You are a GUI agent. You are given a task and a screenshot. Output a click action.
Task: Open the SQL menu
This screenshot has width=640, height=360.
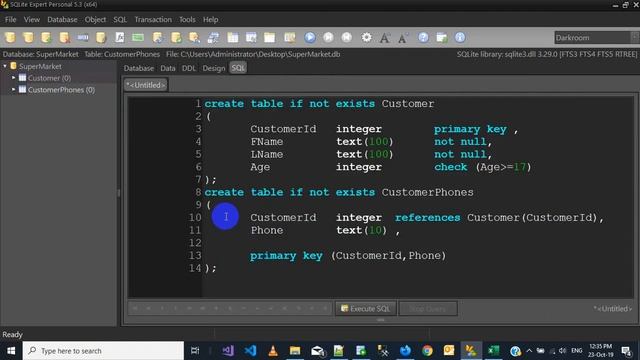click(x=120, y=20)
